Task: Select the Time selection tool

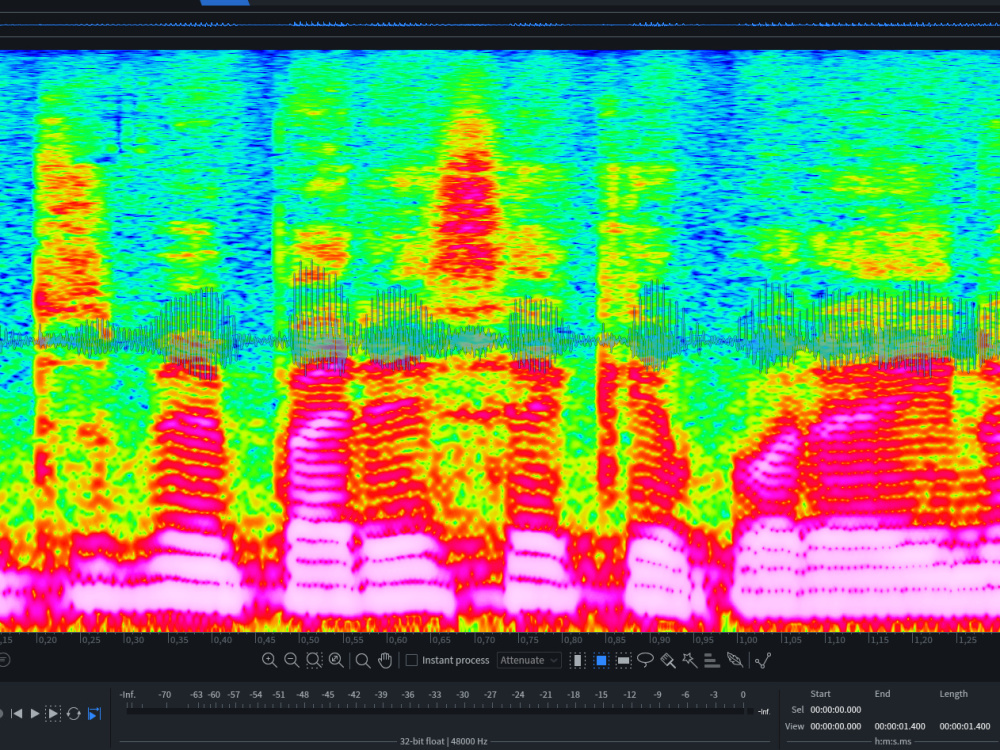Action: (x=577, y=661)
